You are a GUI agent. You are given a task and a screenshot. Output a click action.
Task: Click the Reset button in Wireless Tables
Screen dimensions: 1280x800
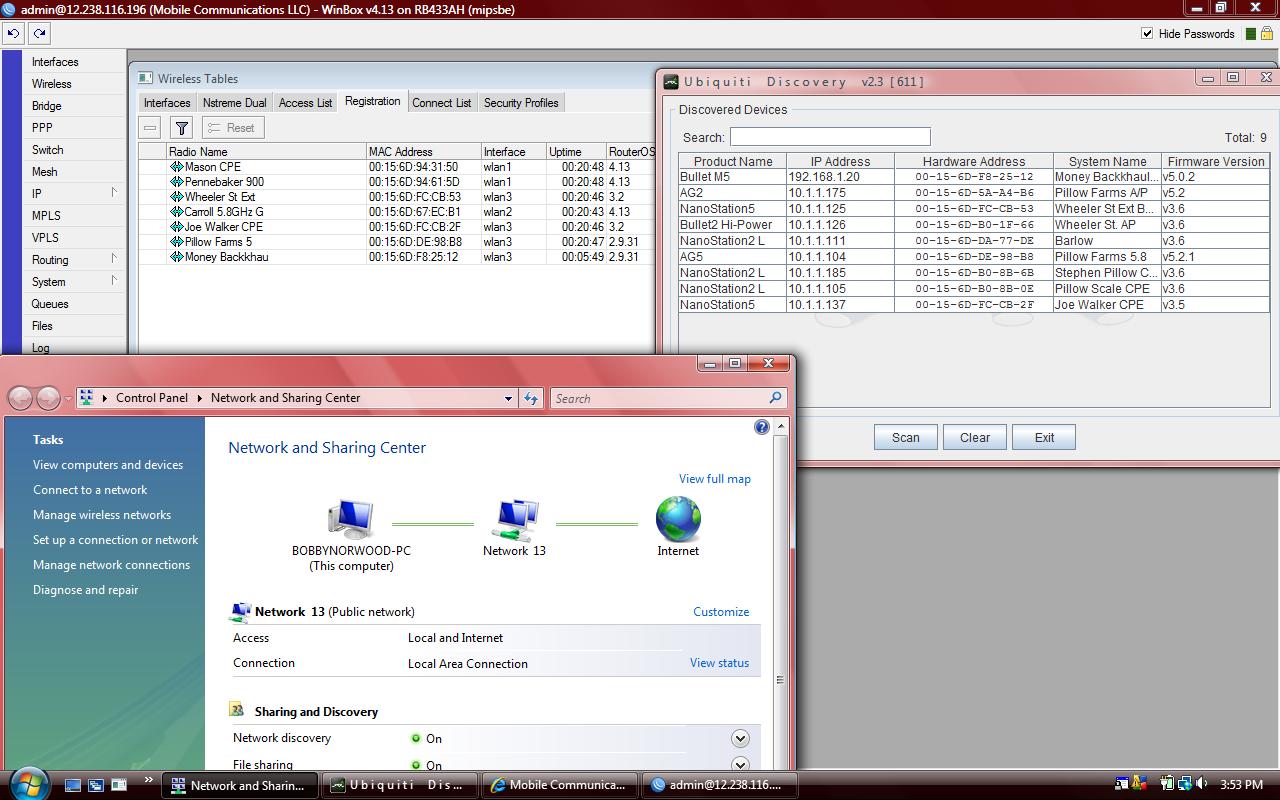(232, 128)
